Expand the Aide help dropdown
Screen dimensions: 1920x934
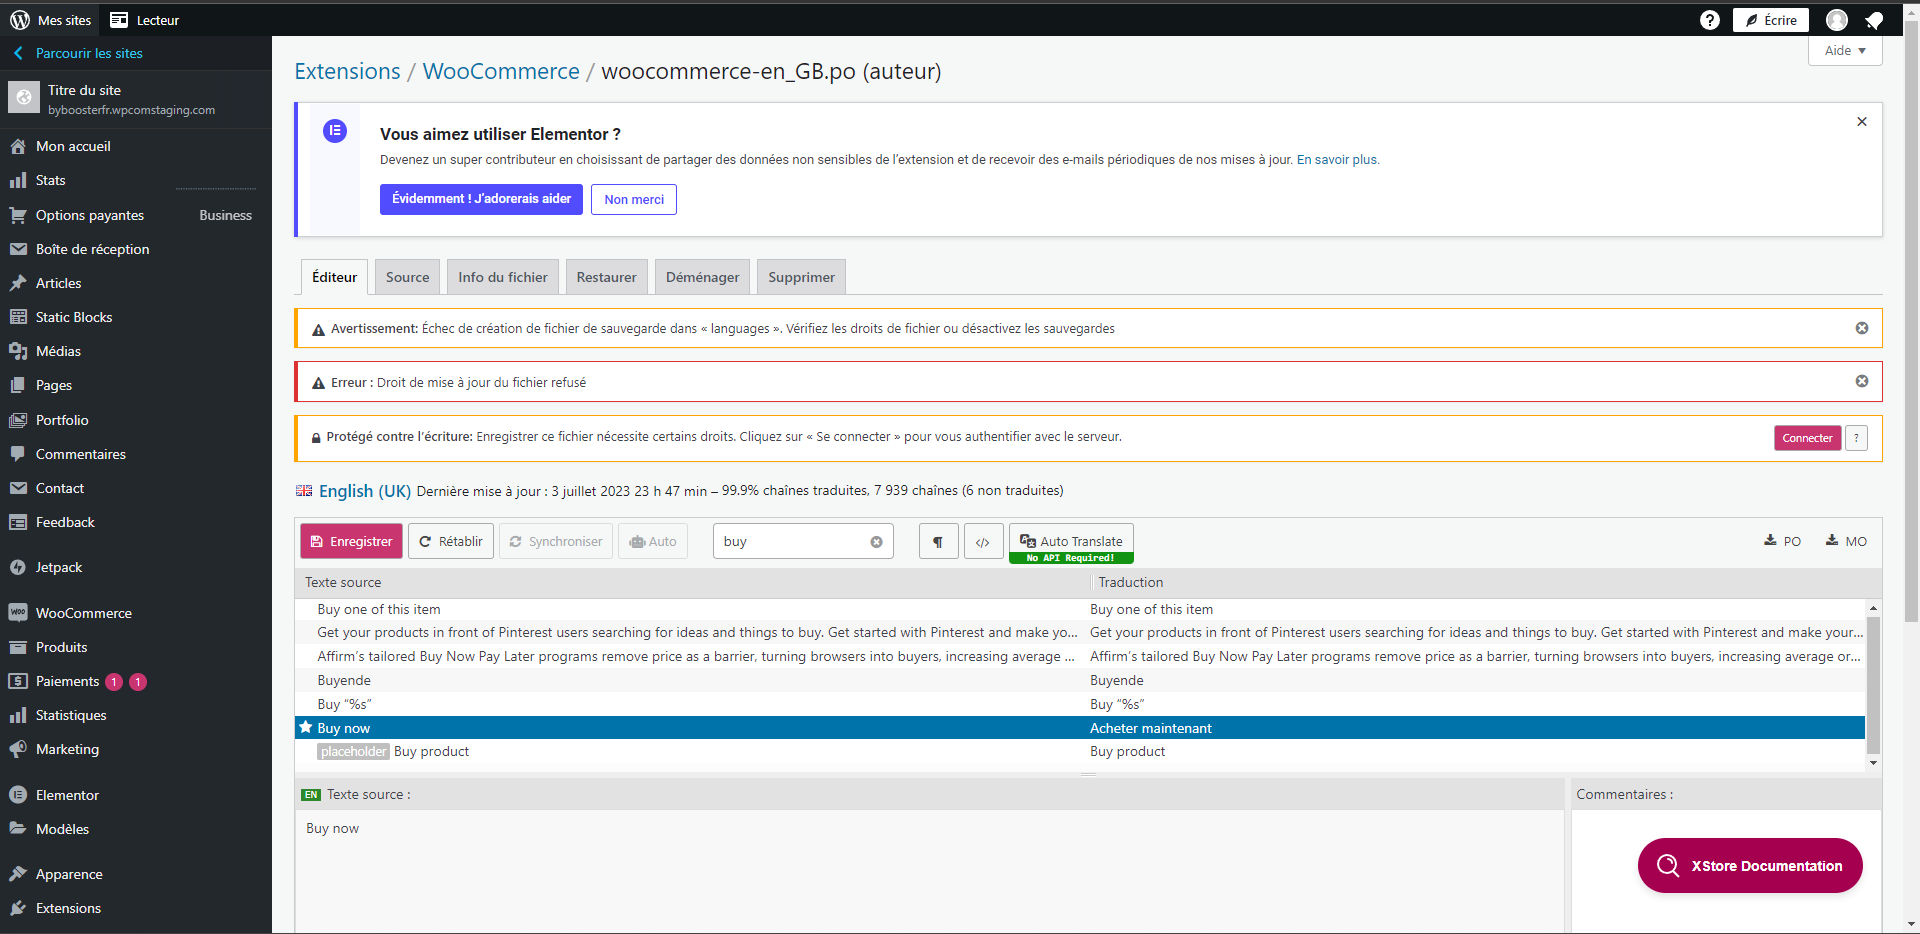pos(1844,51)
